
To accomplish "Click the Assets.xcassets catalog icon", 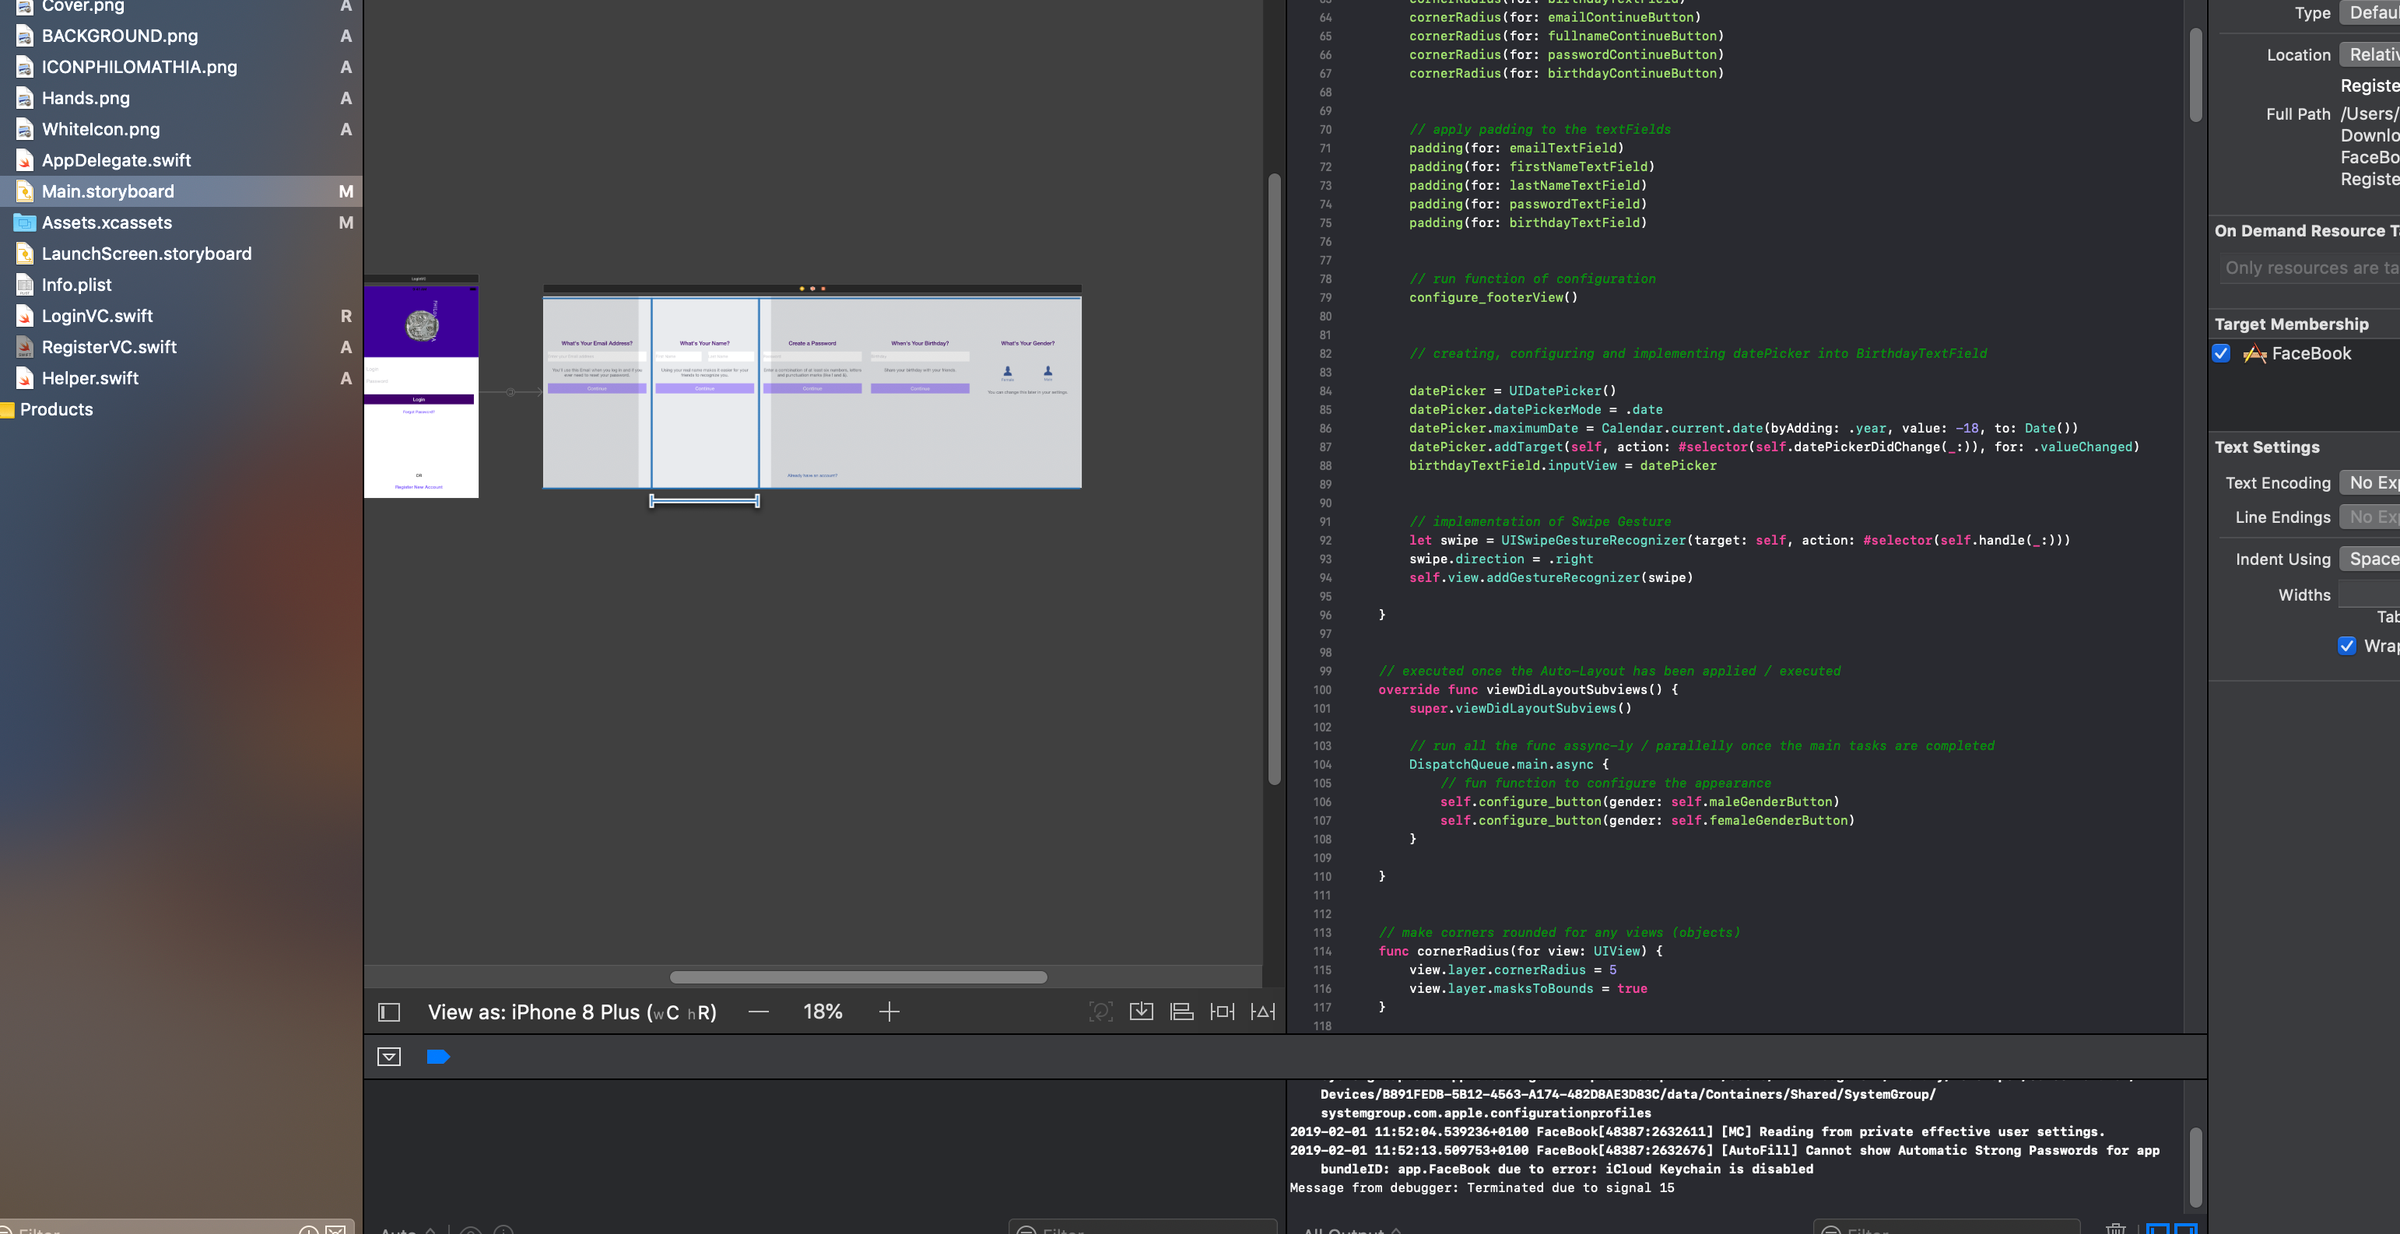I will [x=24, y=222].
